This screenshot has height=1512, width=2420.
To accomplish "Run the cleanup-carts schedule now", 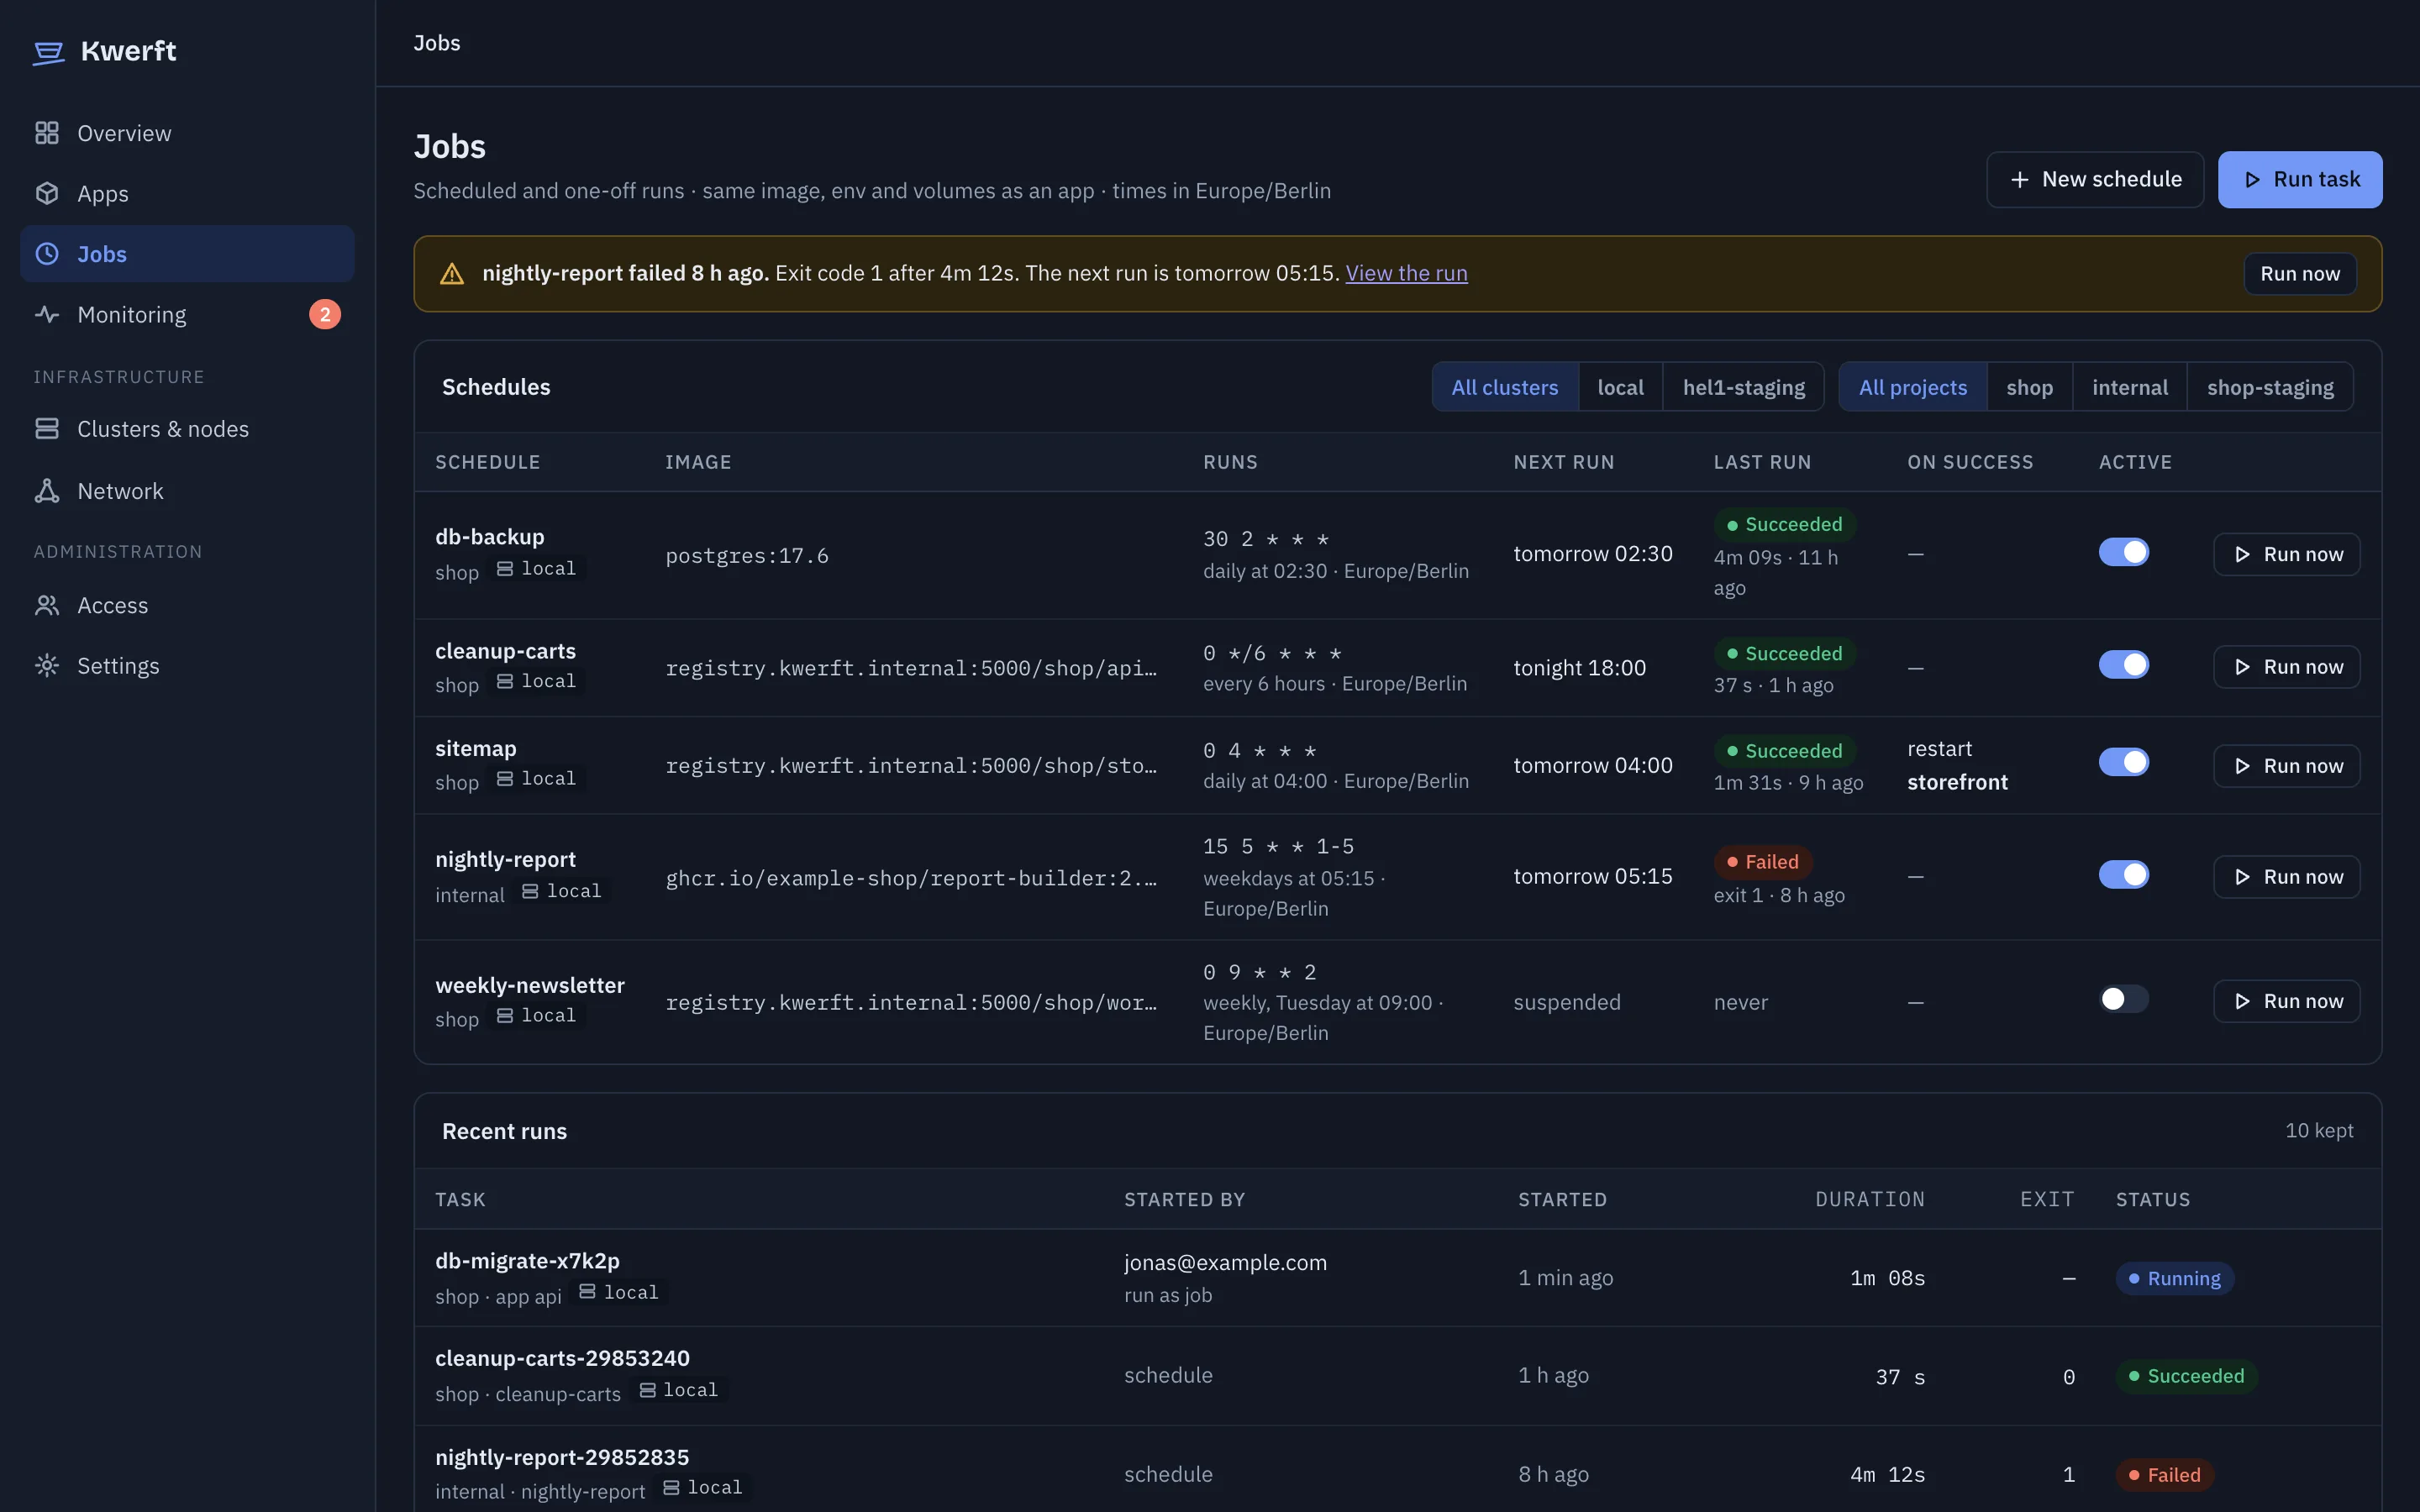I will point(2287,667).
